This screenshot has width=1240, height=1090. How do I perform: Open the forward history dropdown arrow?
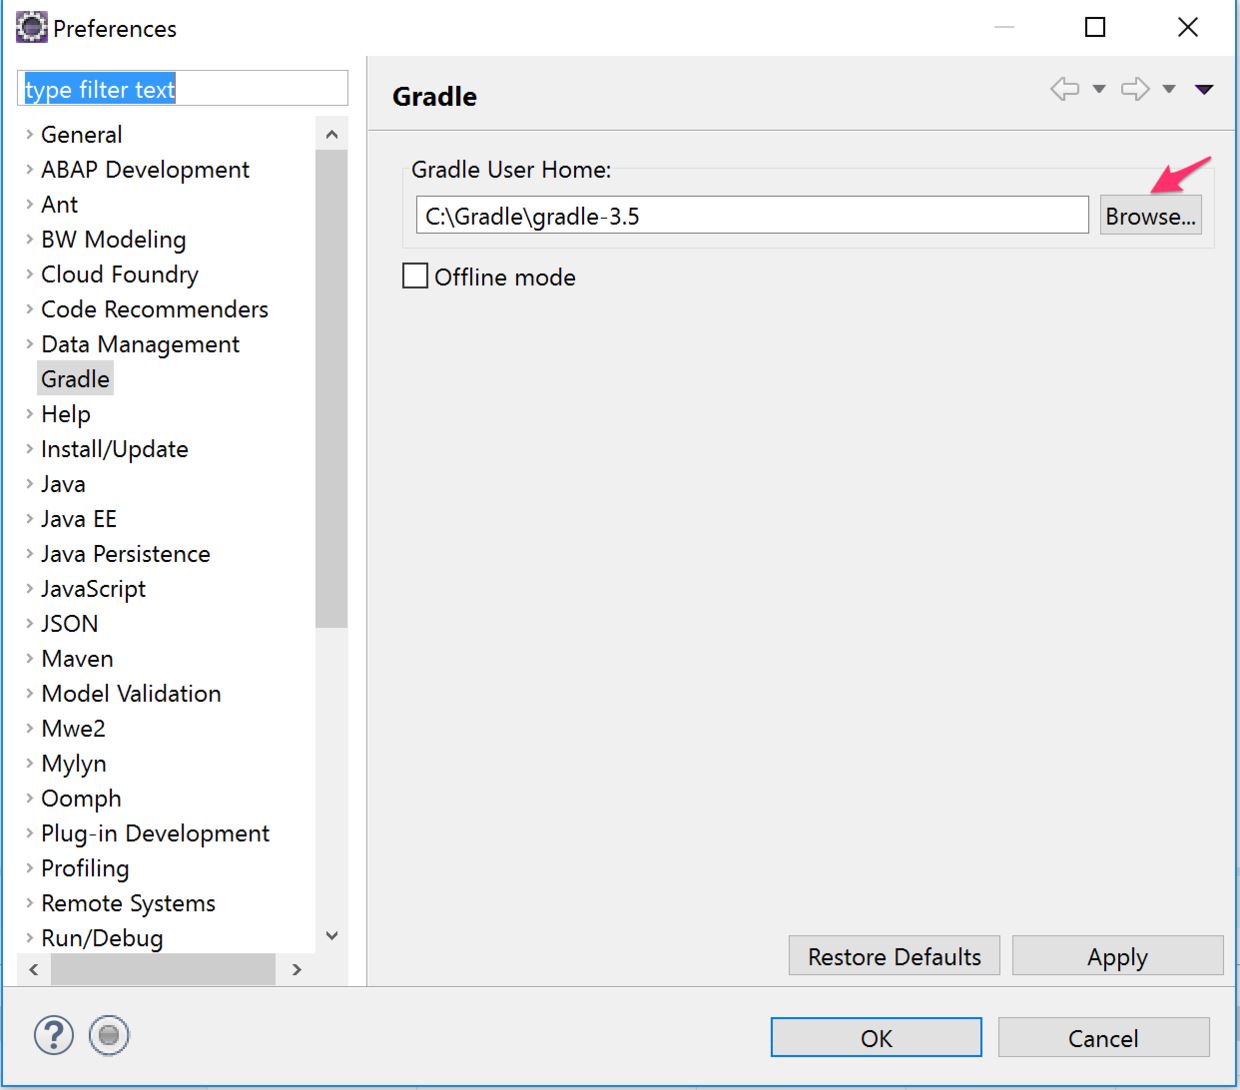pos(1169,89)
